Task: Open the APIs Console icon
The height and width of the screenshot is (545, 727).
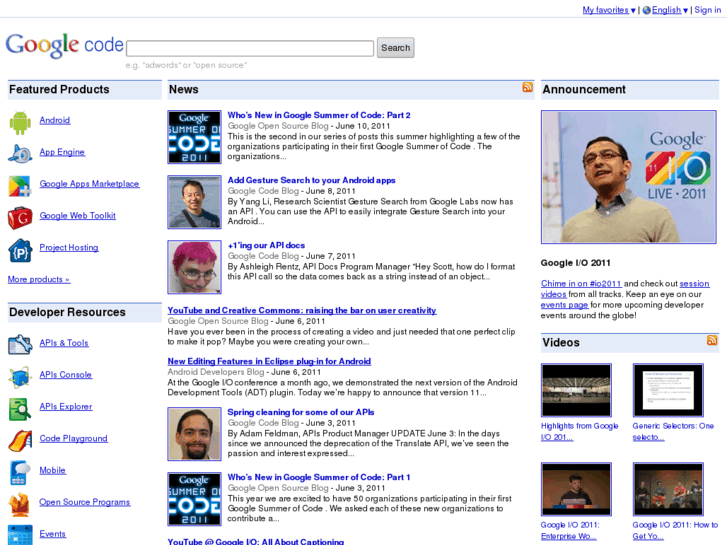Action: (20, 377)
